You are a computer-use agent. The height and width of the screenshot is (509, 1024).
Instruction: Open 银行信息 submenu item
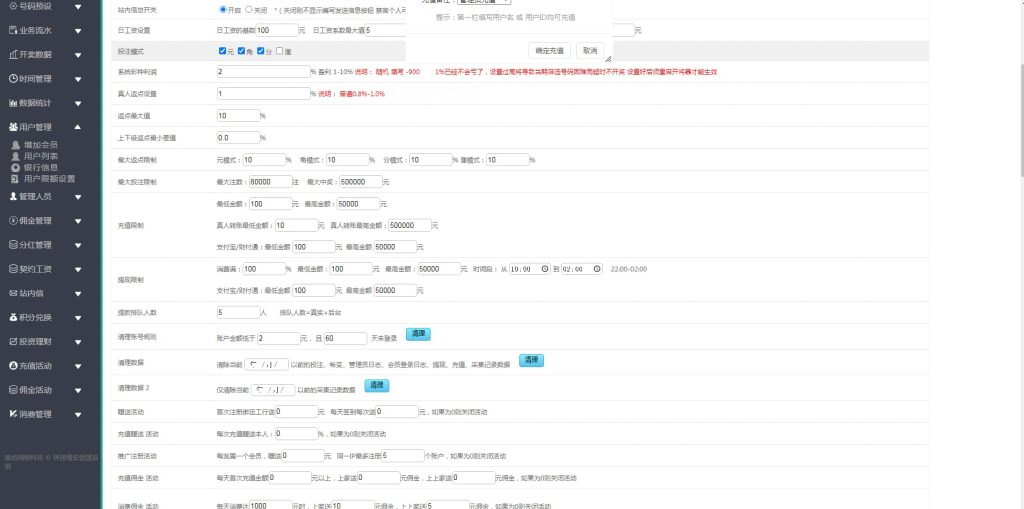coord(40,167)
